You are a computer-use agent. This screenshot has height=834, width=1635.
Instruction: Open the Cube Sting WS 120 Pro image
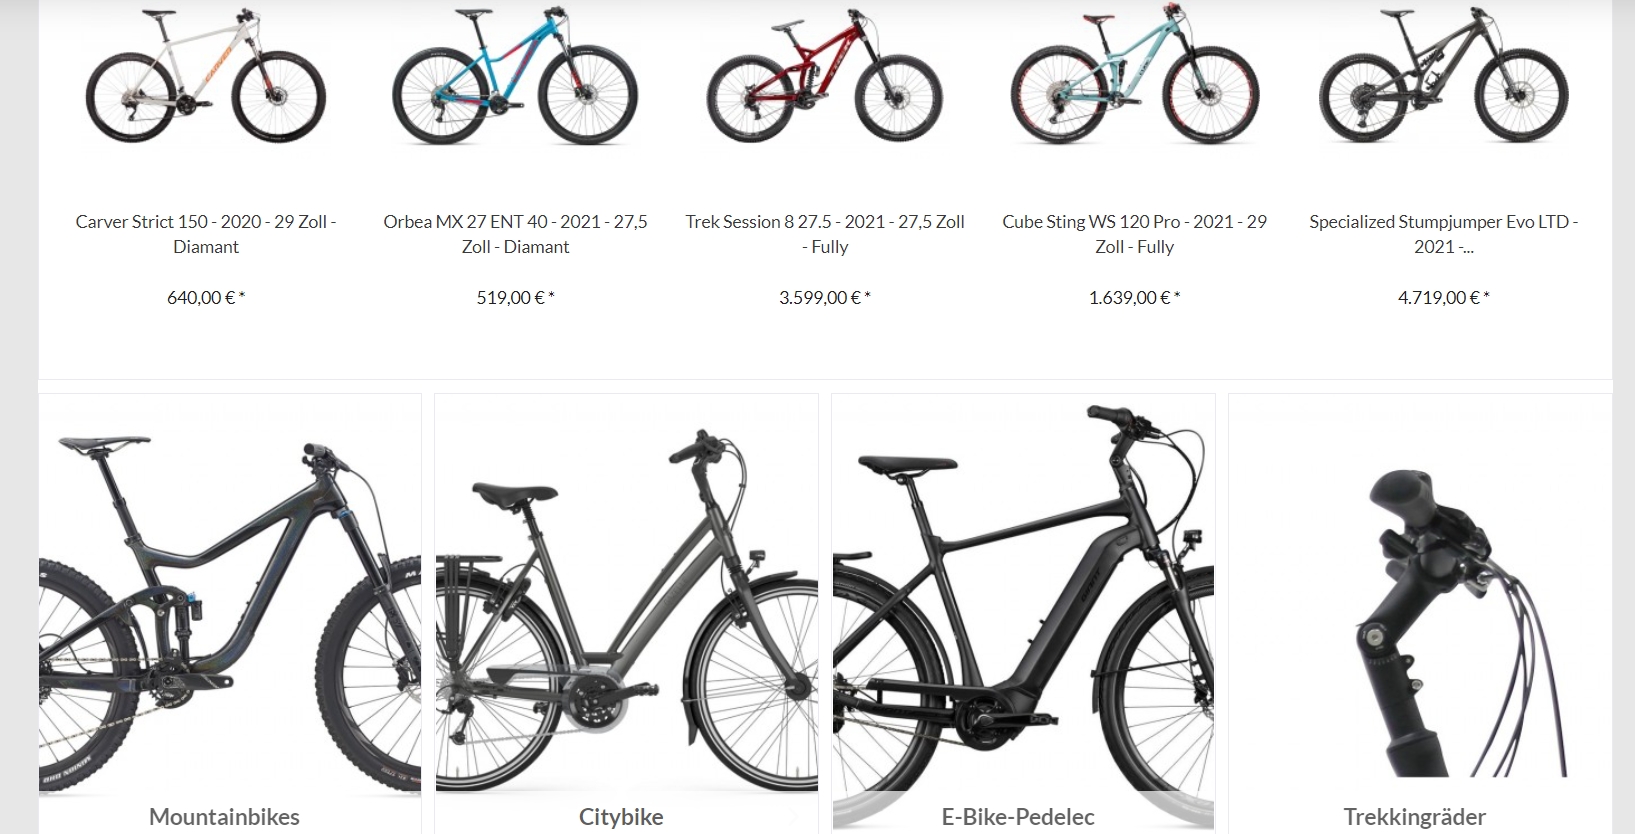tap(1135, 78)
